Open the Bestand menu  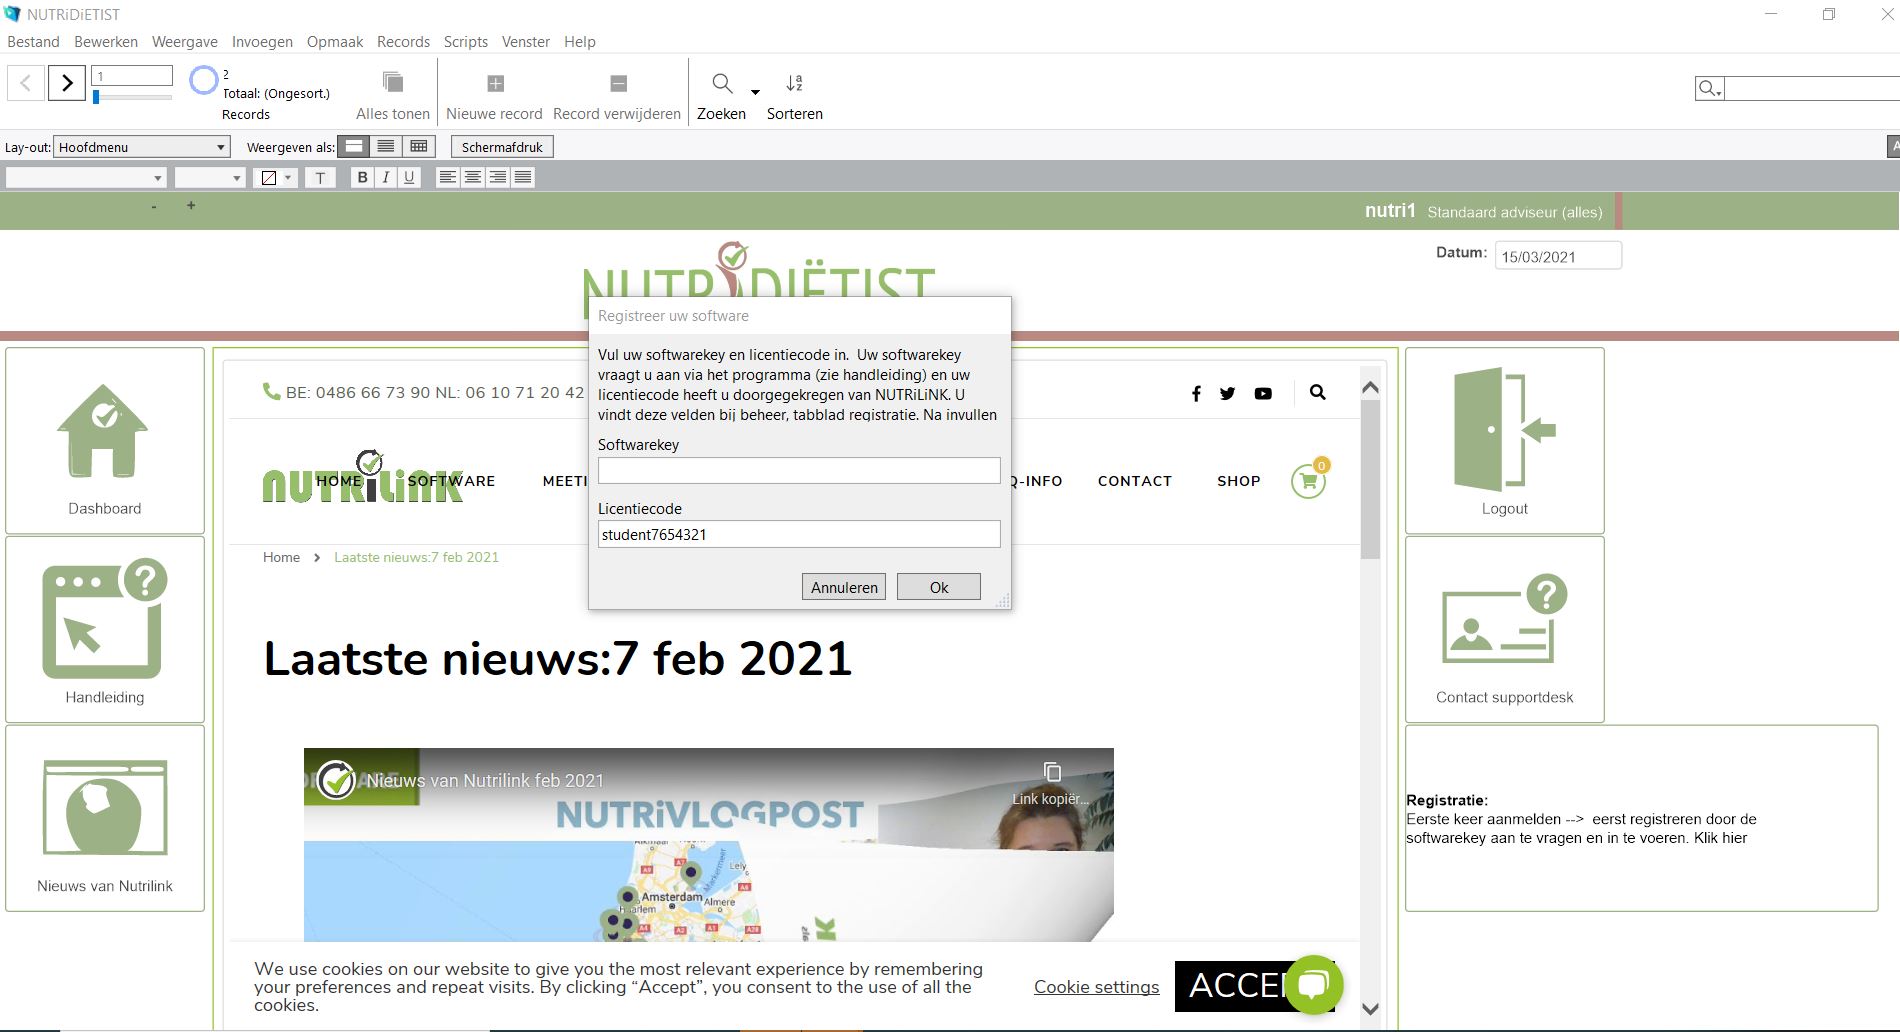point(33,42)
